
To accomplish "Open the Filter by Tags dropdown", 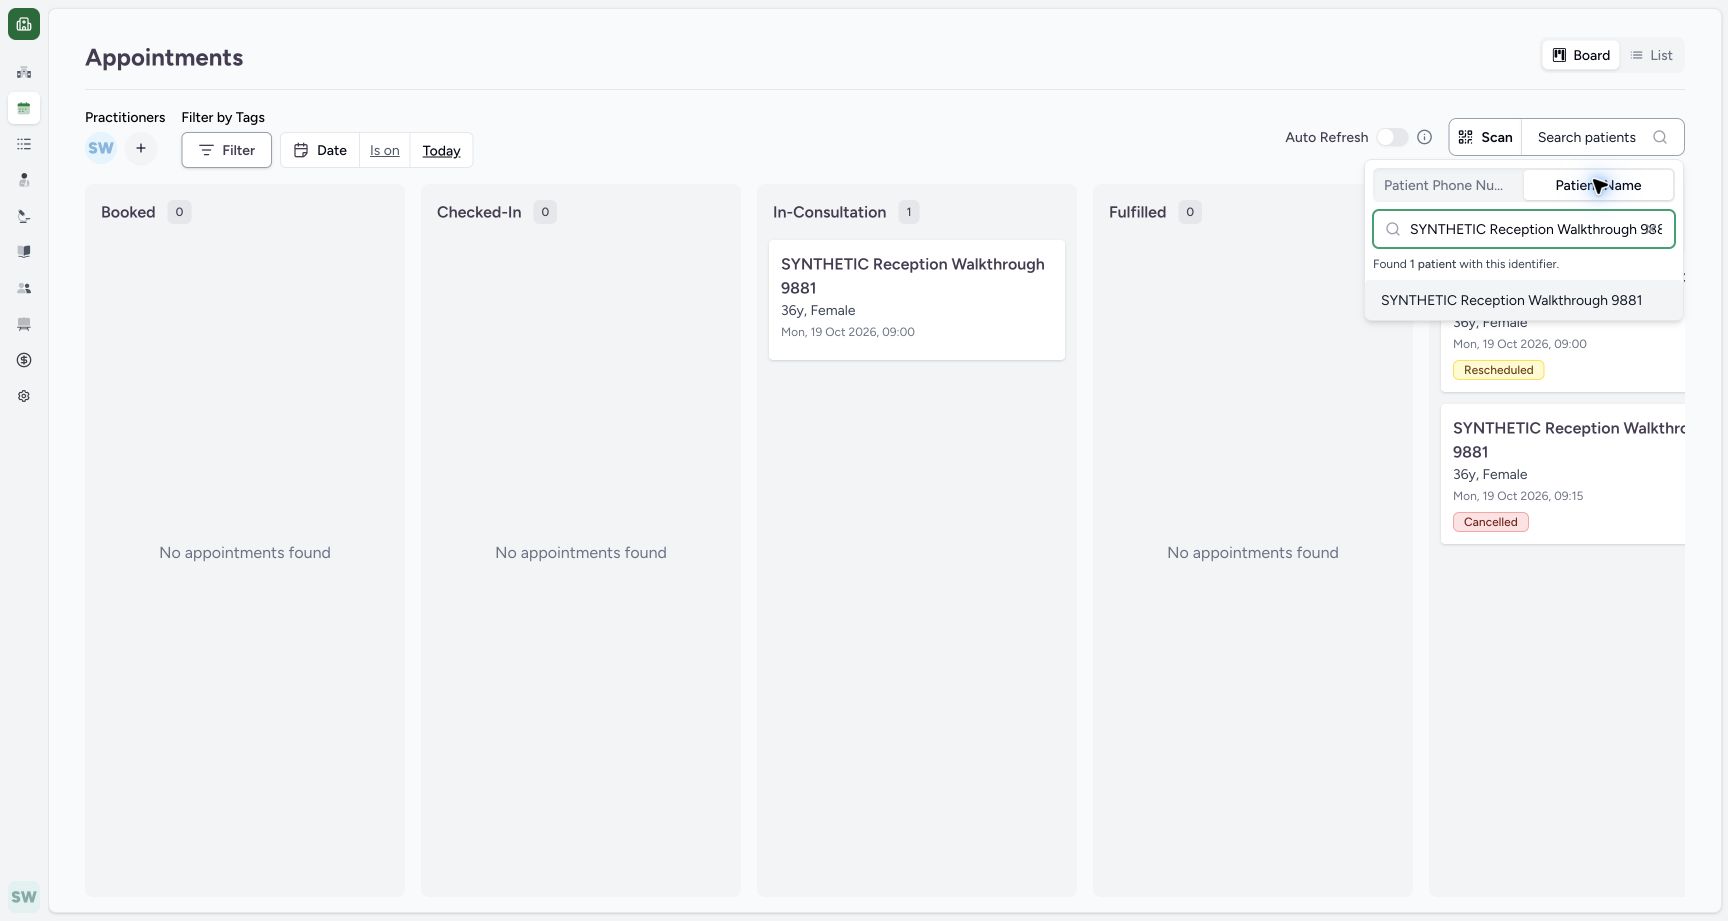I will pos(226,150).
